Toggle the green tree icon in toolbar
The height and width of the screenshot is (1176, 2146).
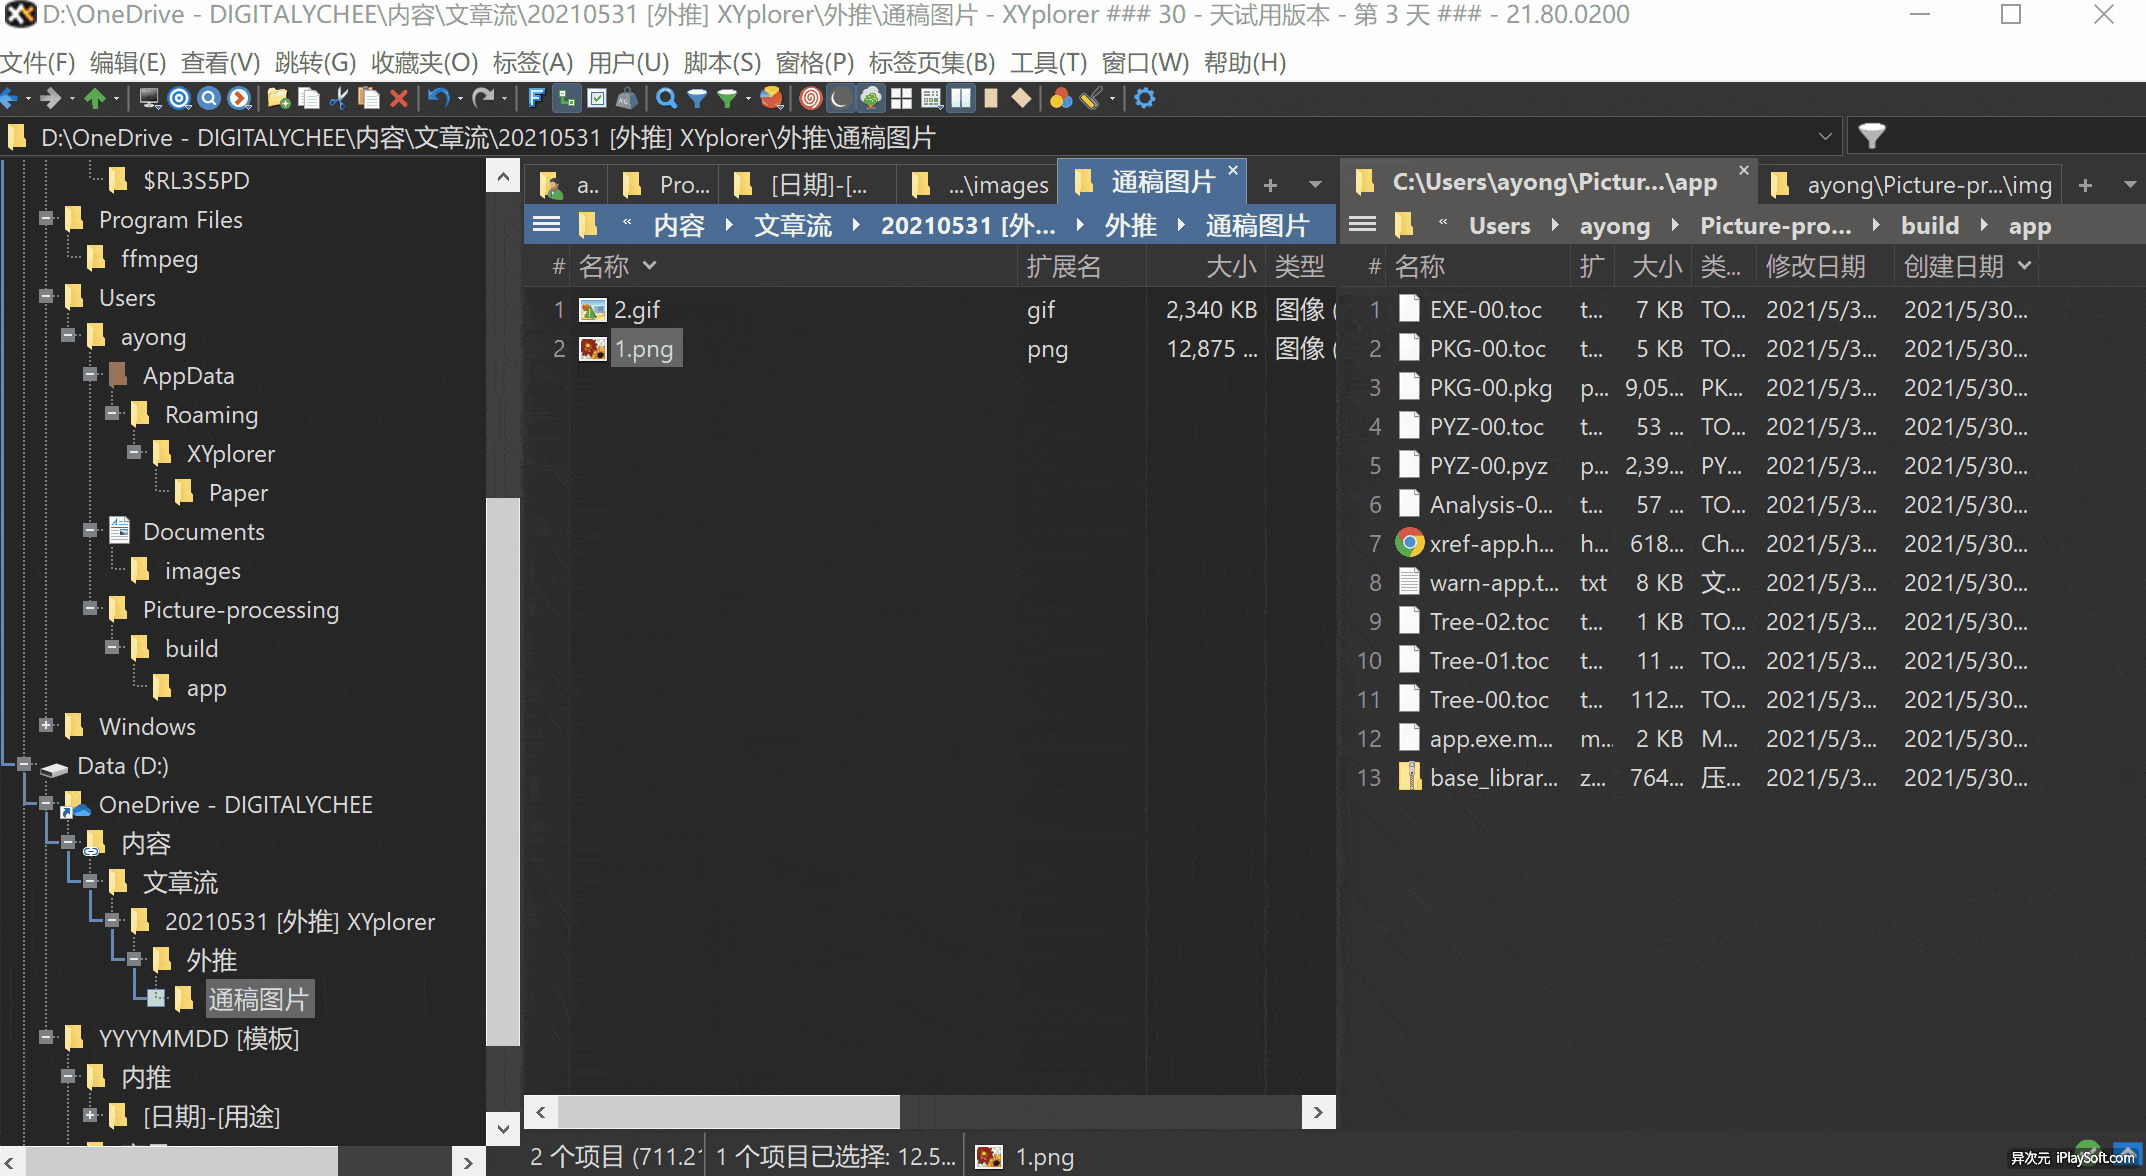pos(871,98)
